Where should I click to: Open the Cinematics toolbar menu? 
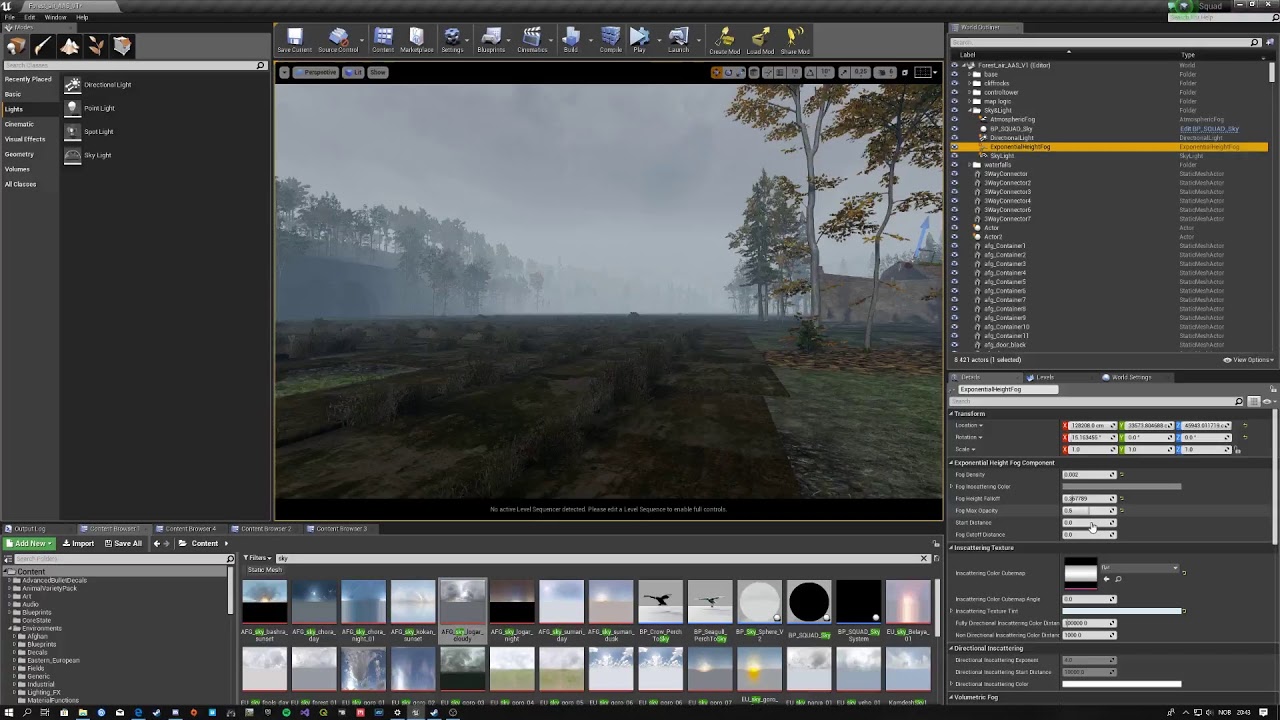(532, 40)
